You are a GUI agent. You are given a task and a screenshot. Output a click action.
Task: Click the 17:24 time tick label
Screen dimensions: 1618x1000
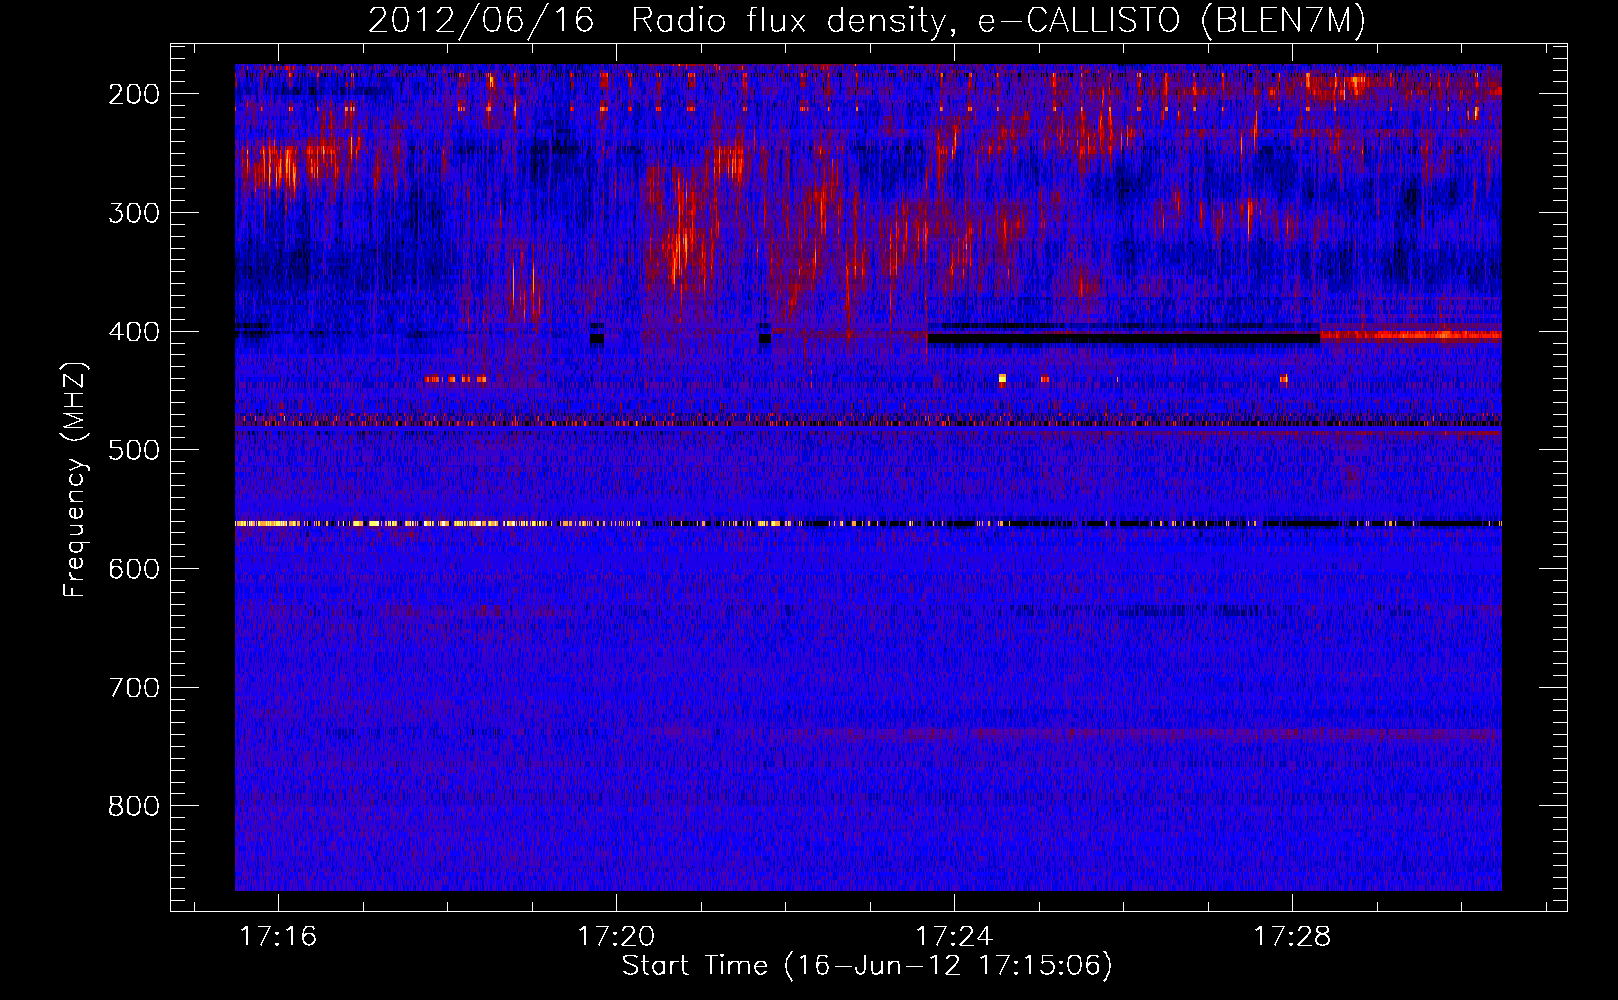[955, 936]
